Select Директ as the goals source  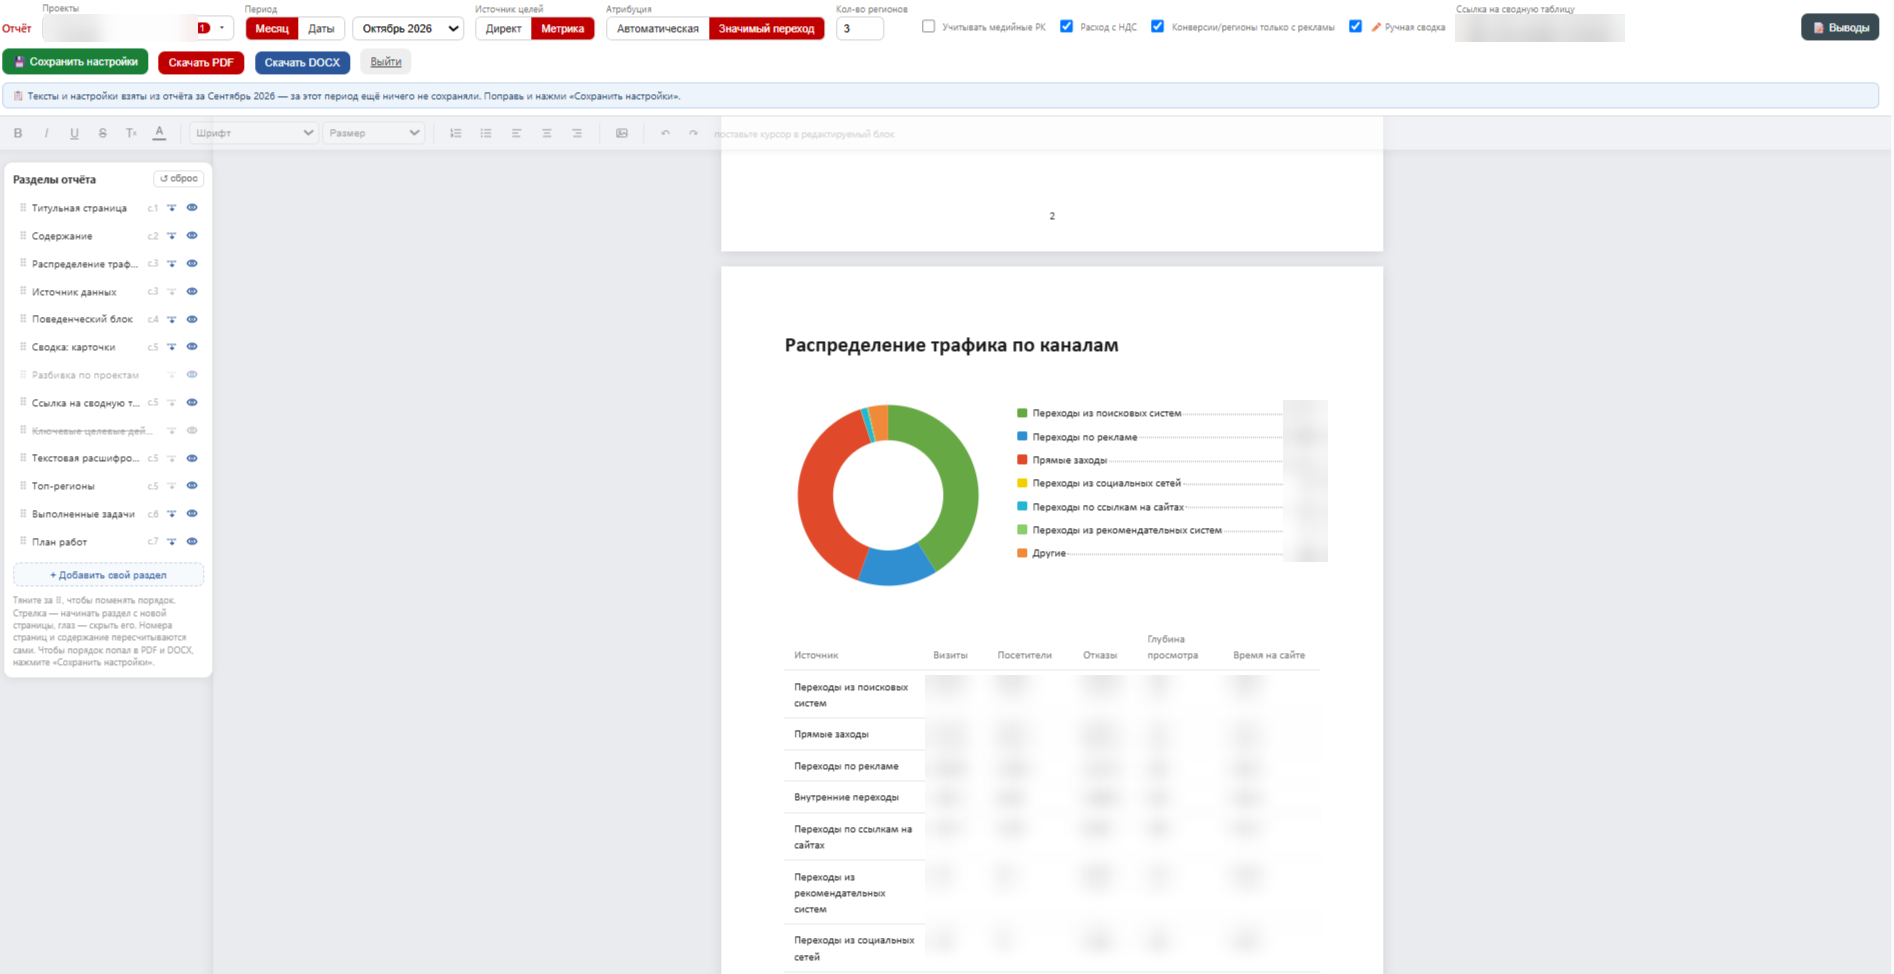click(503, 29)
